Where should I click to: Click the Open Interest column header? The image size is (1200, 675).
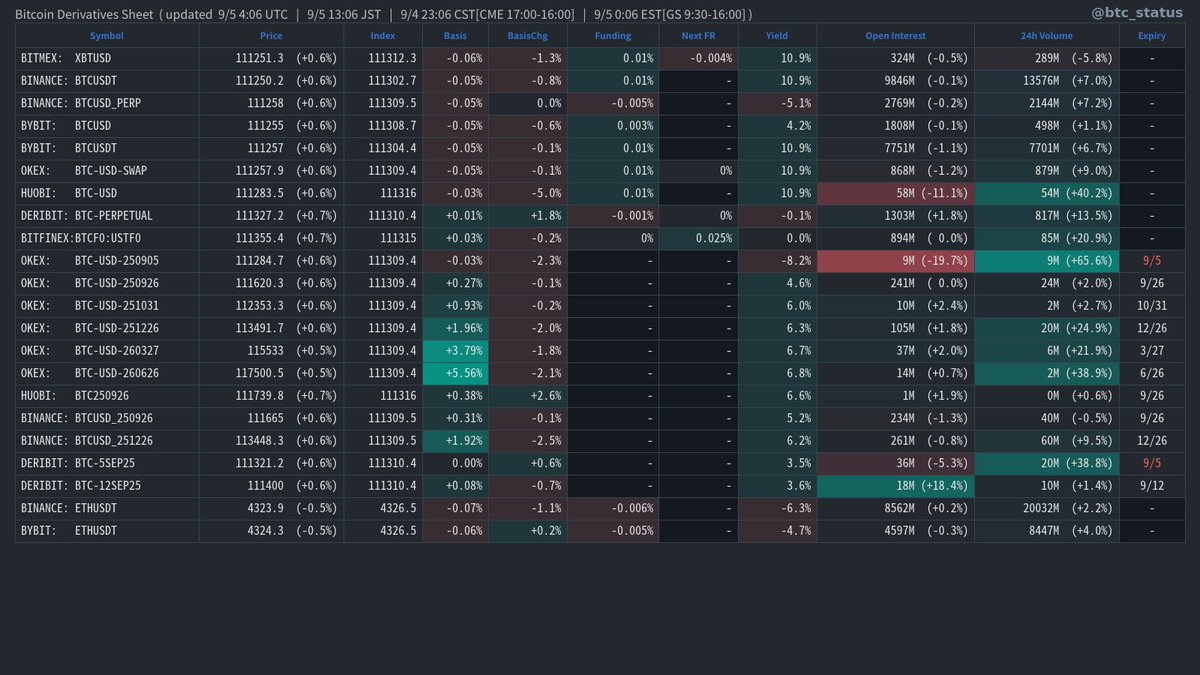pyautogui.click(x=896, y=36)
